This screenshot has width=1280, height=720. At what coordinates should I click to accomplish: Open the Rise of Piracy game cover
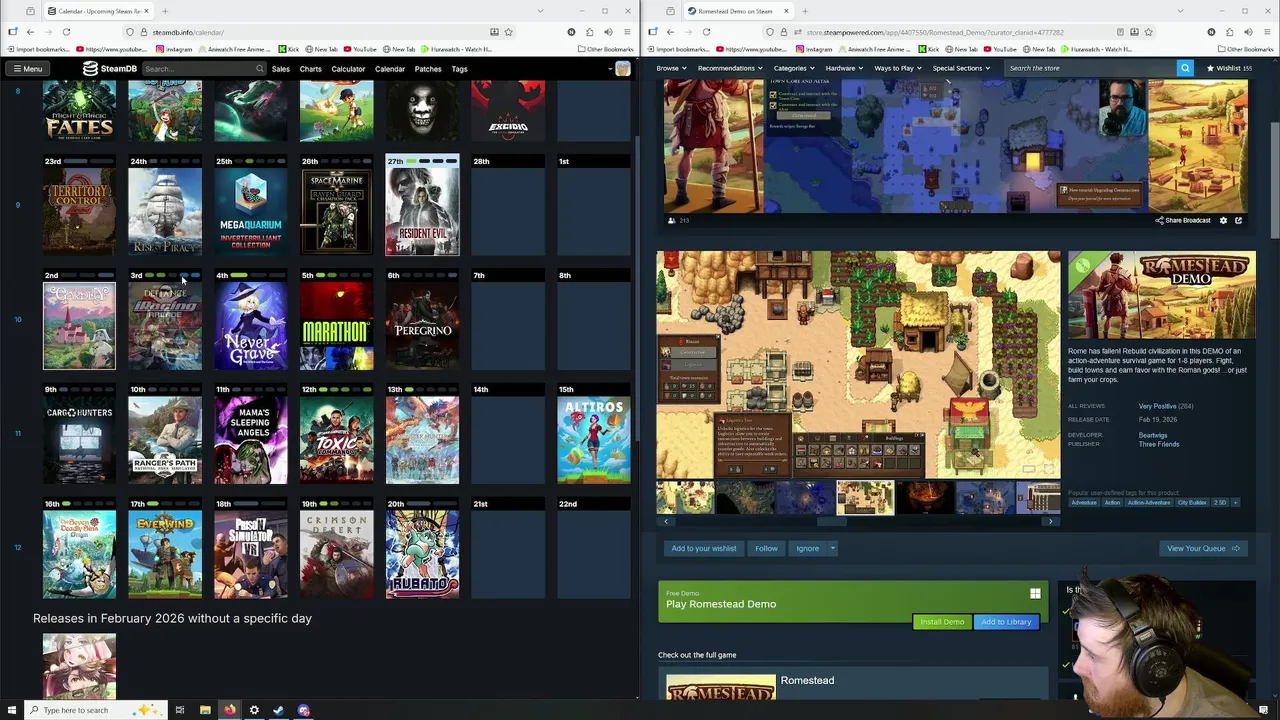coord(165,212)
